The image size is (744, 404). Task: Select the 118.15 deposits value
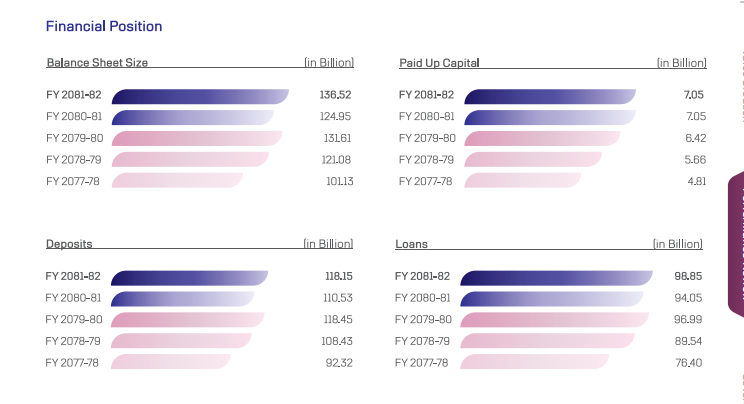click(337, 277)
